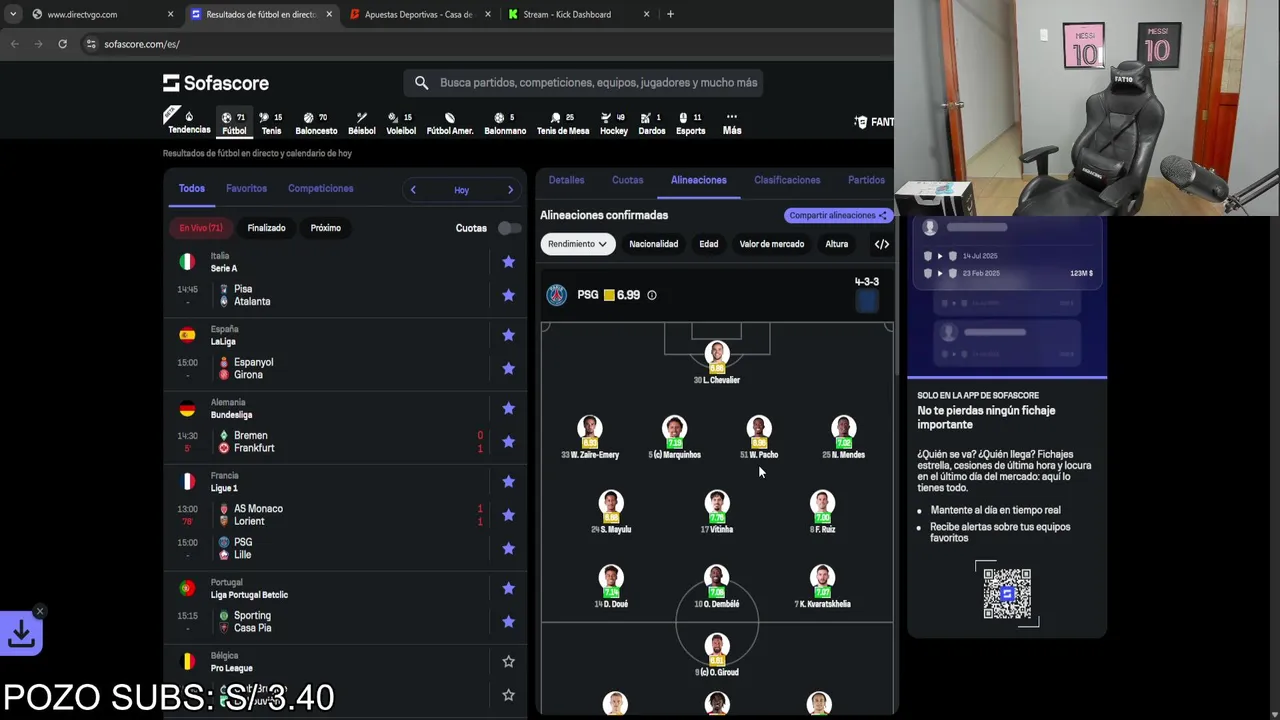Toggle favorite star for PSG vs Lille
The image size is (1280, 720).
(x=508, y=548)
